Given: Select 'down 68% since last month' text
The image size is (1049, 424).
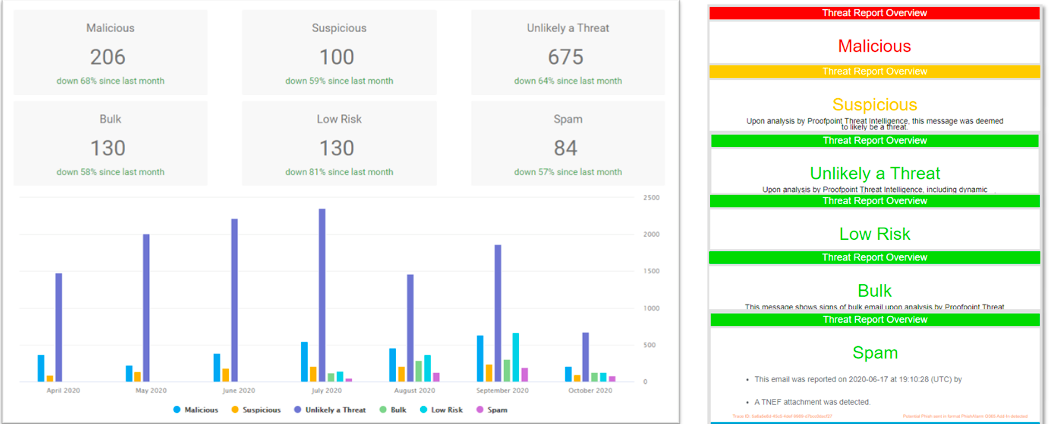Looking at the screenshot, I should pos(110,81).
